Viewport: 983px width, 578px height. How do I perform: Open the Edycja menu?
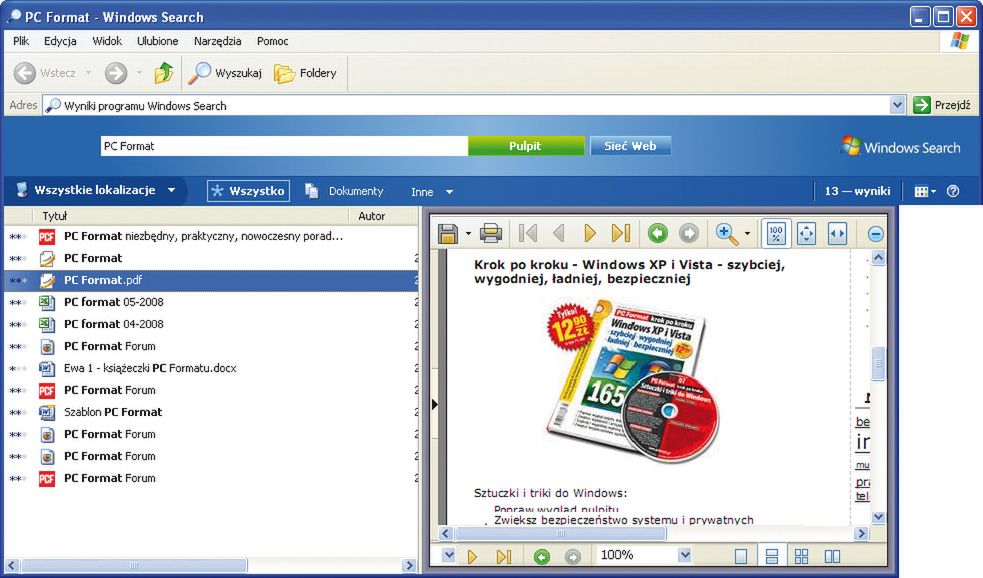pyautogui.click(x=60, y=41)
